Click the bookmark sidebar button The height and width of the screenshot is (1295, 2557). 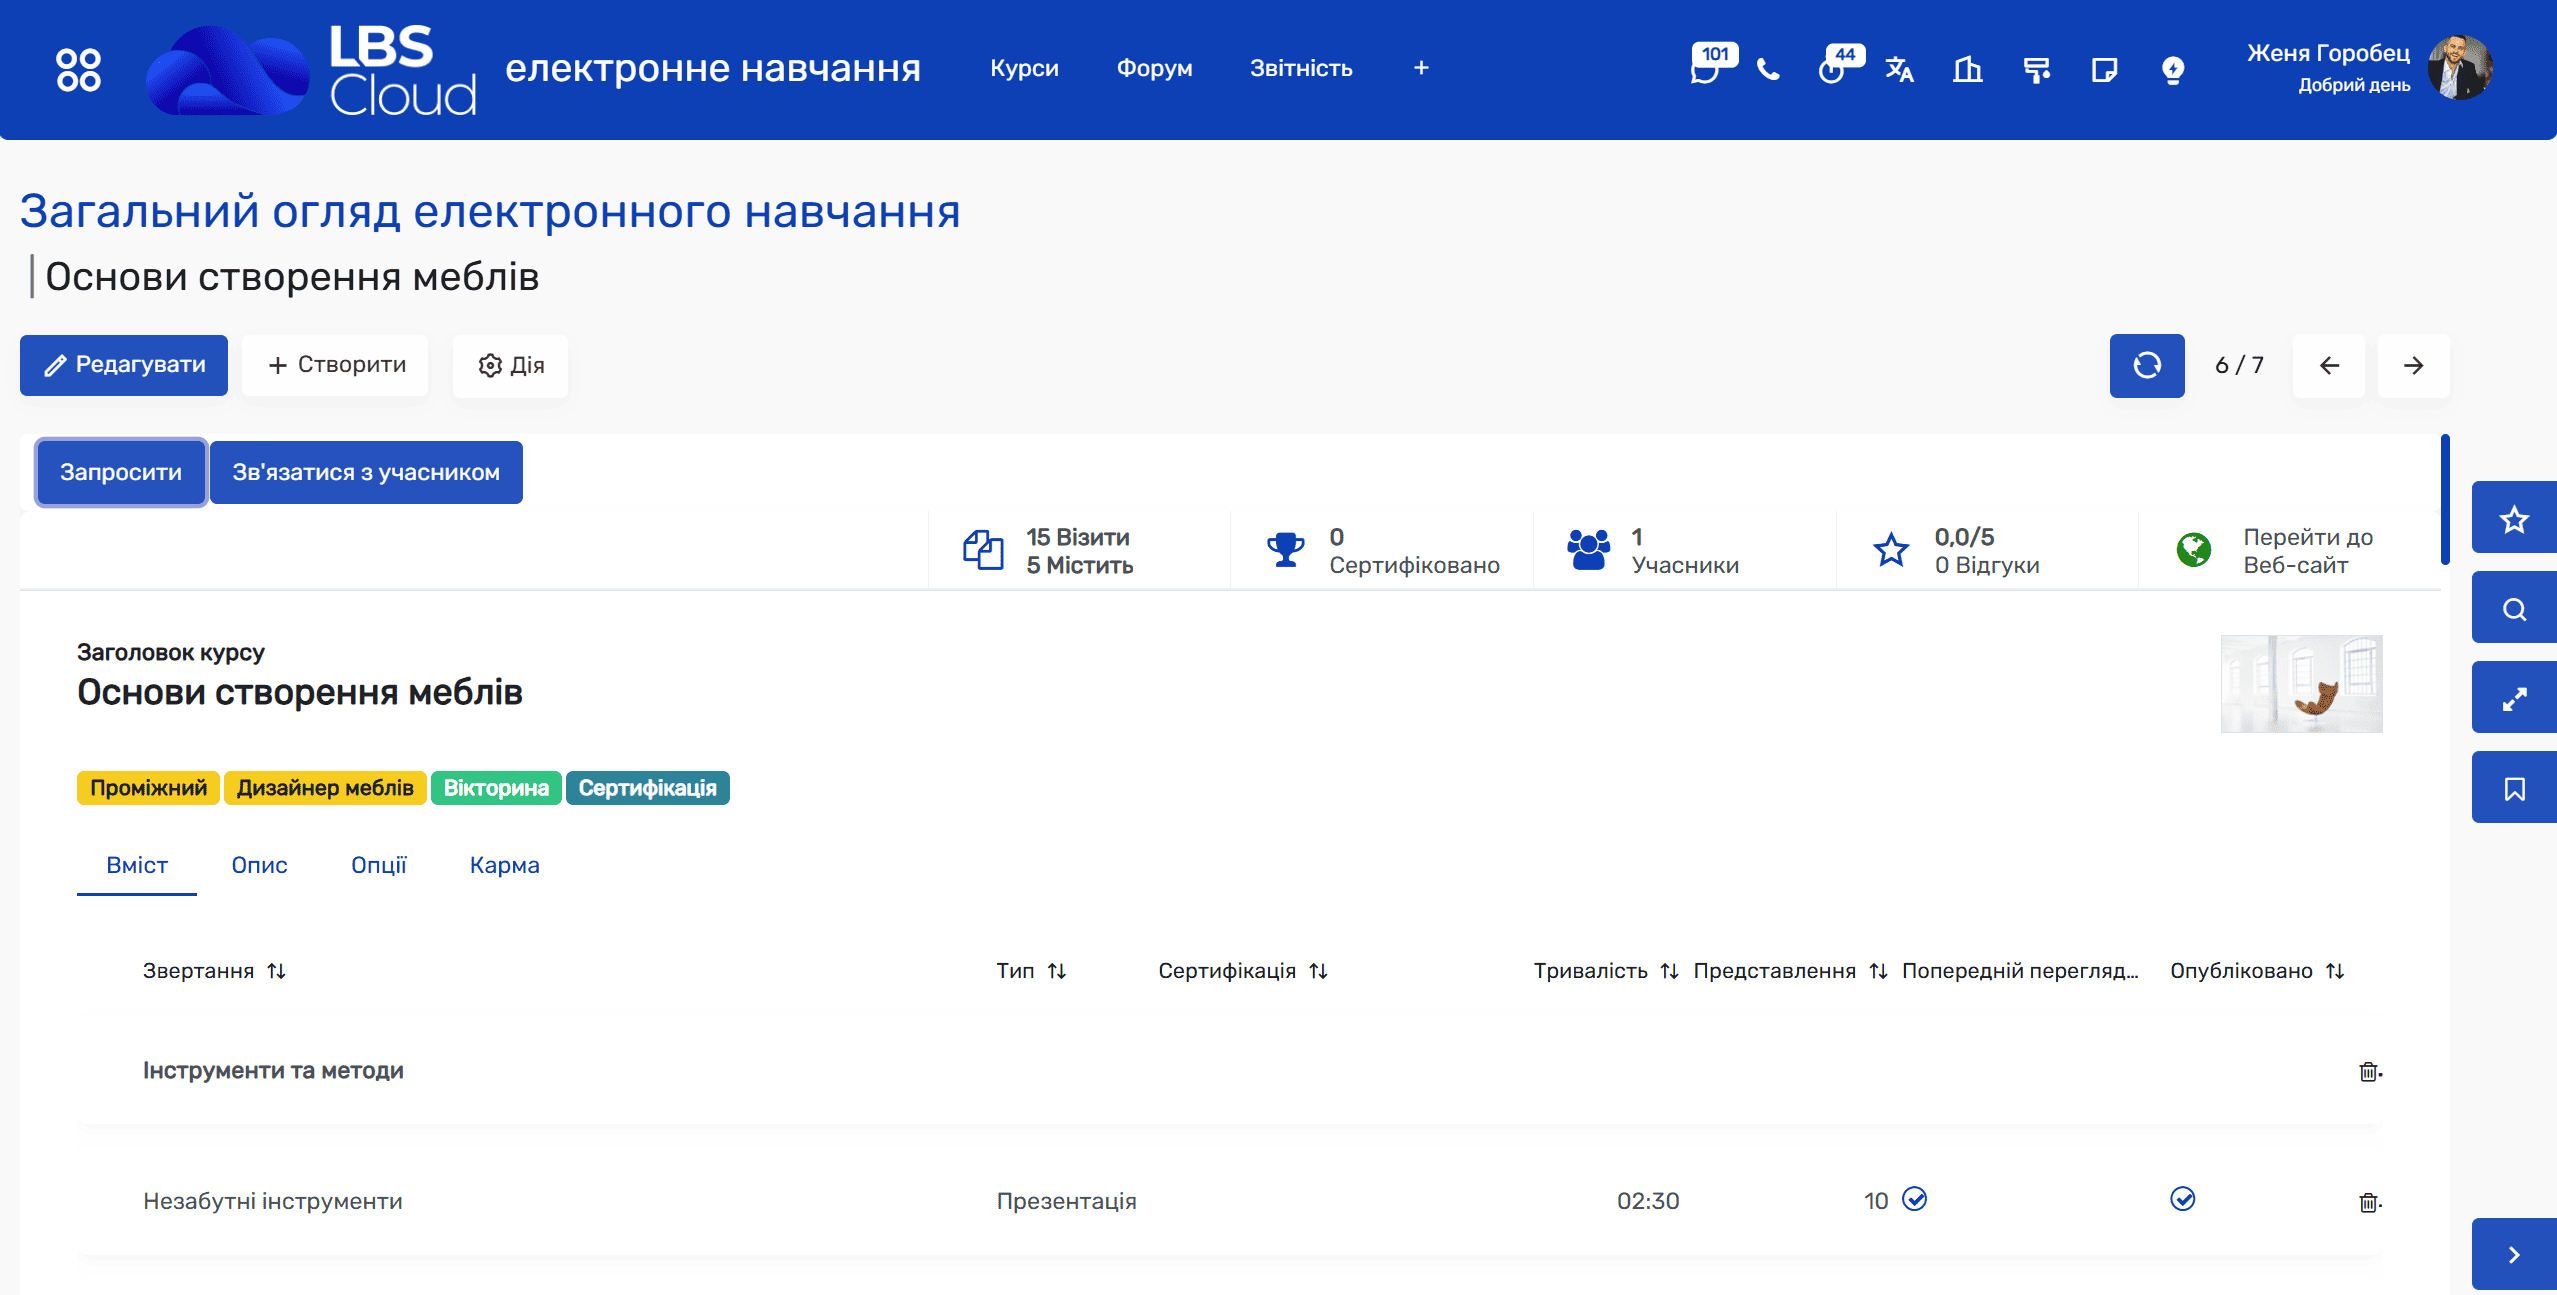tap(2513, 788)
